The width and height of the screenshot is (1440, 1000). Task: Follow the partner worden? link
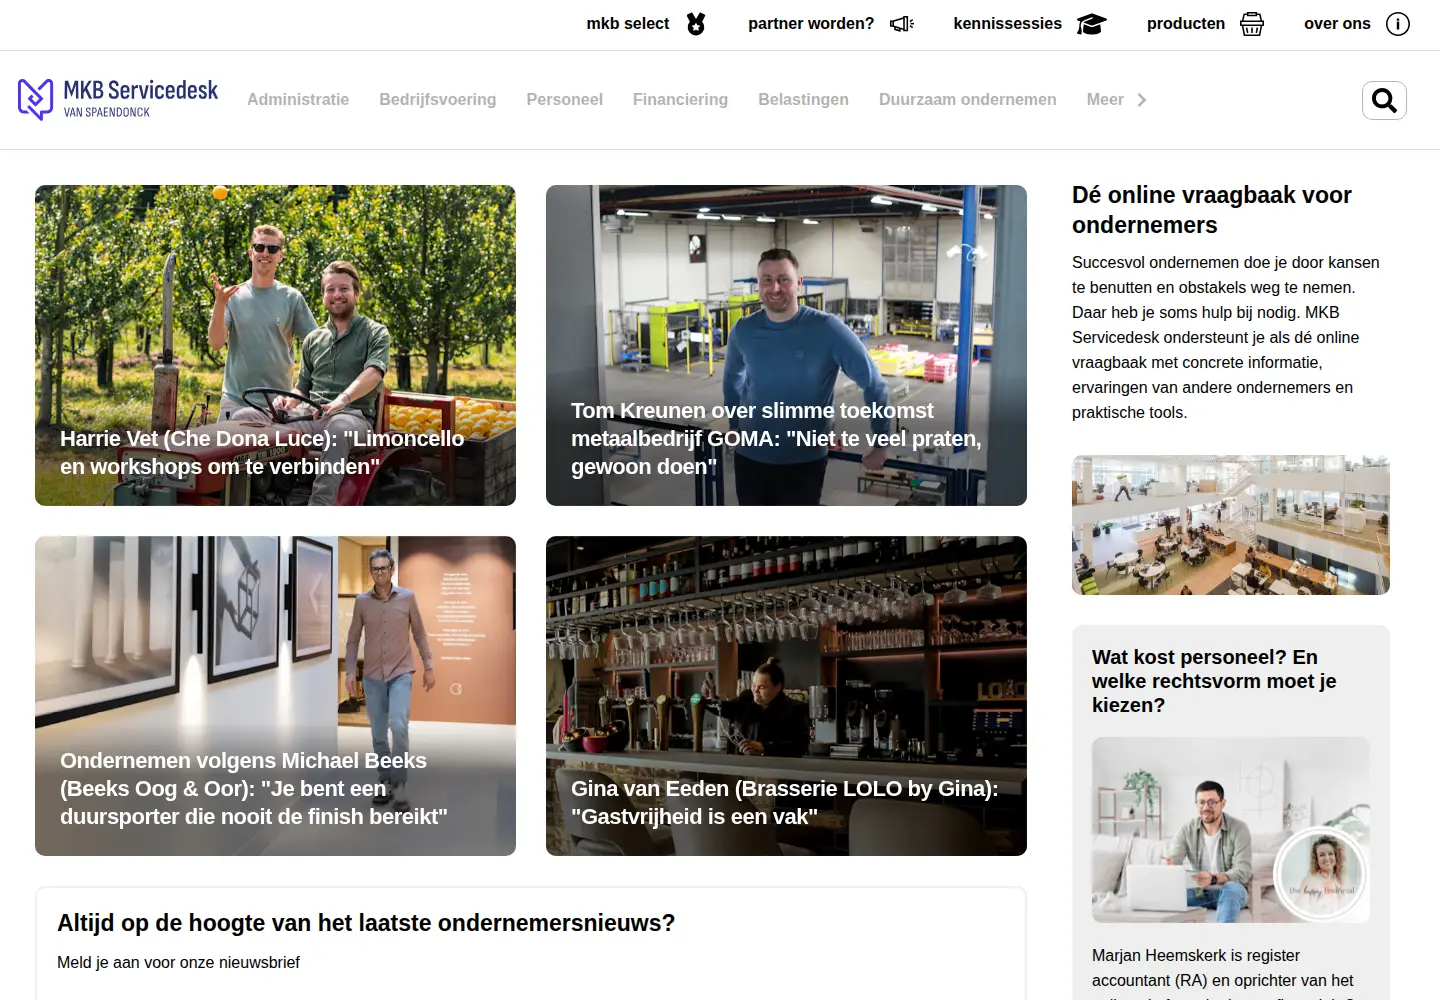[x=811, y=24]
